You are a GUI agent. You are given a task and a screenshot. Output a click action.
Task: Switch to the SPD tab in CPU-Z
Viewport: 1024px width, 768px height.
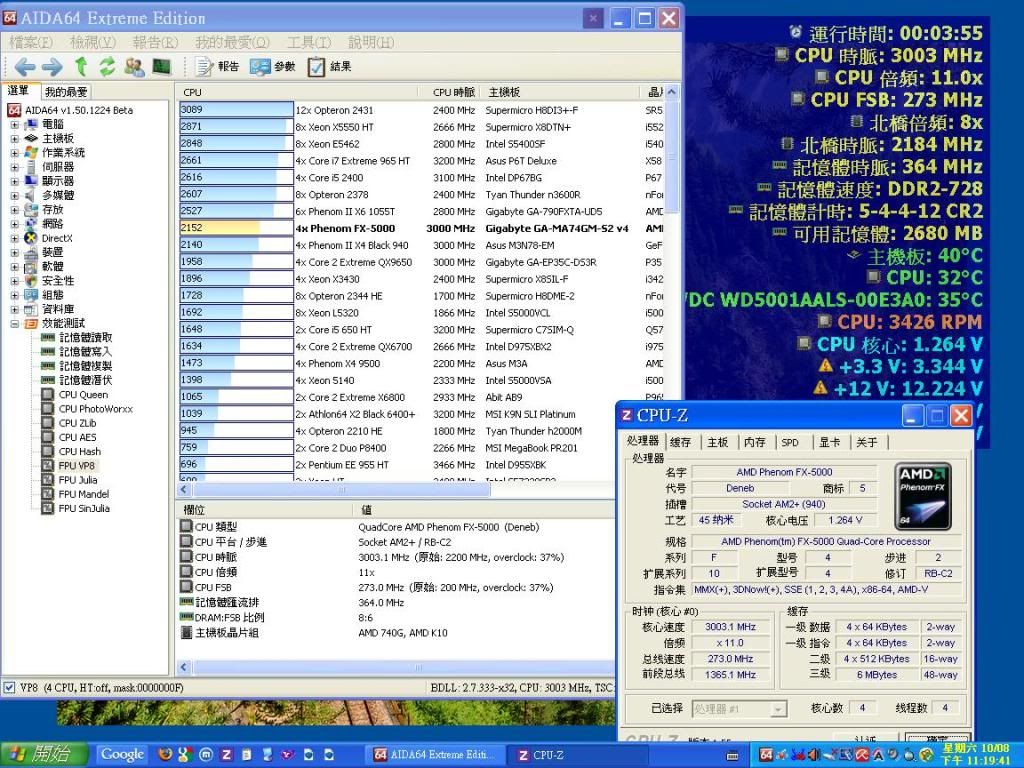[790, 442]
